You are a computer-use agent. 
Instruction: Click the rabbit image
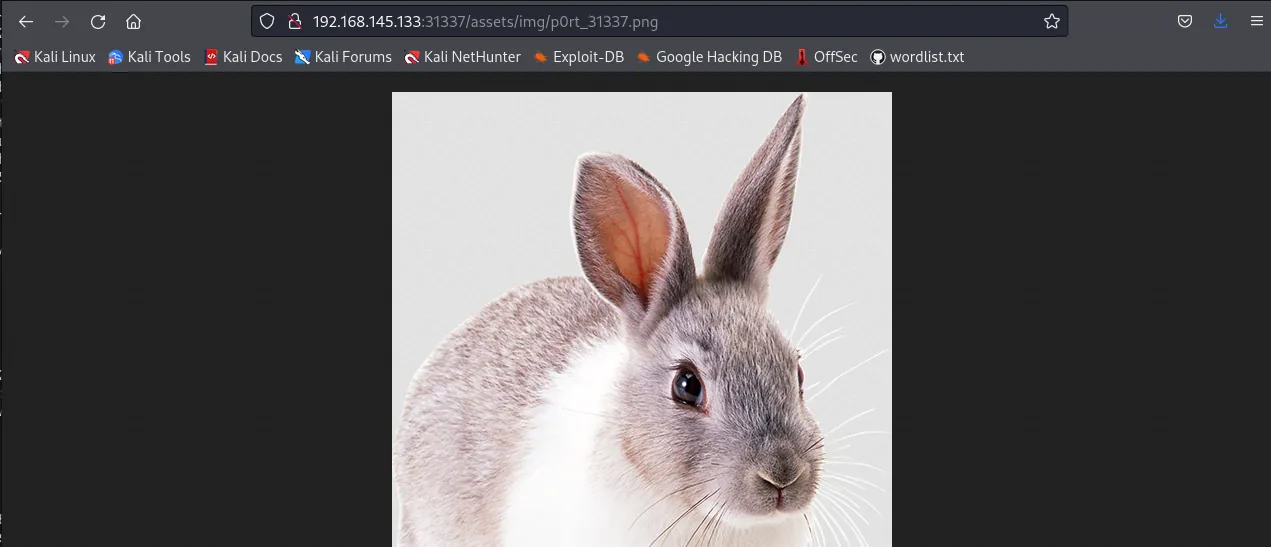(x=641, y=320)
